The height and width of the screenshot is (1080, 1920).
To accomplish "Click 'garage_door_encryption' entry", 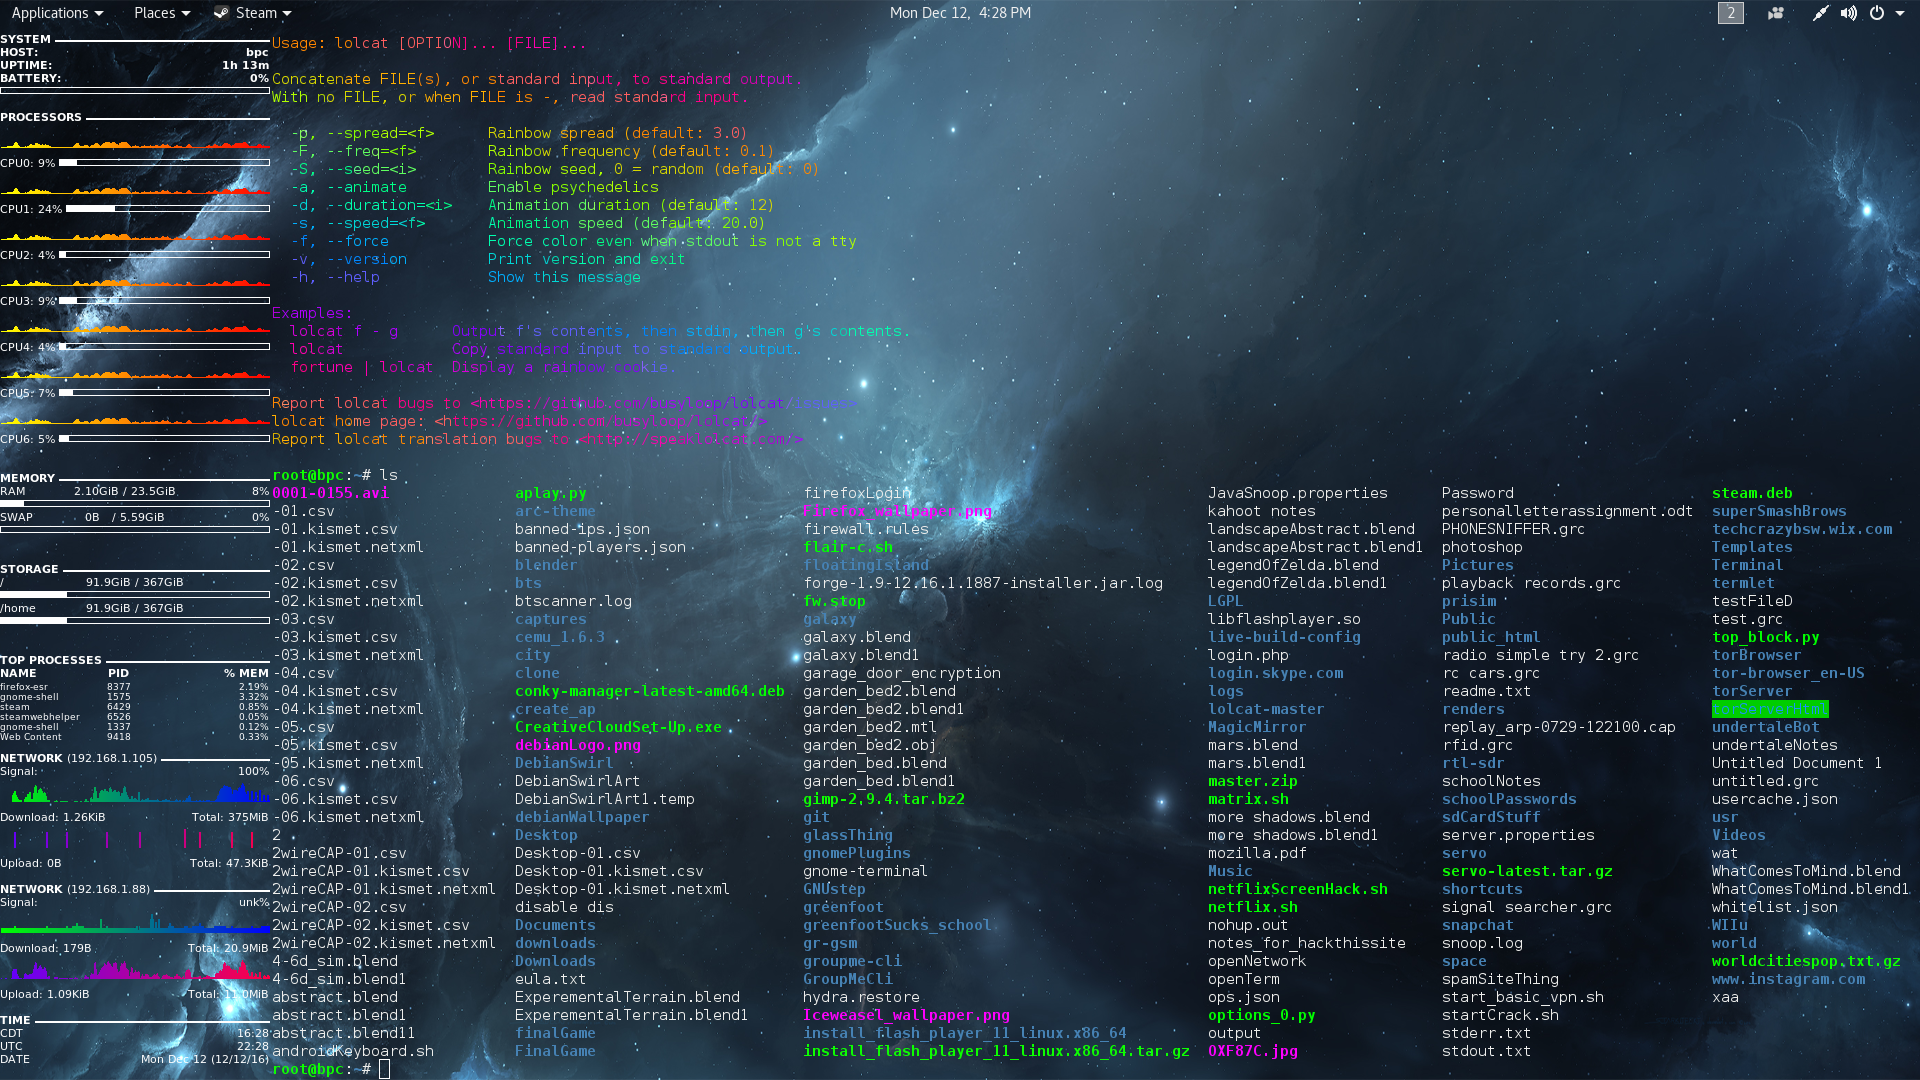I will pyautogui.click(x=902, y=673).
